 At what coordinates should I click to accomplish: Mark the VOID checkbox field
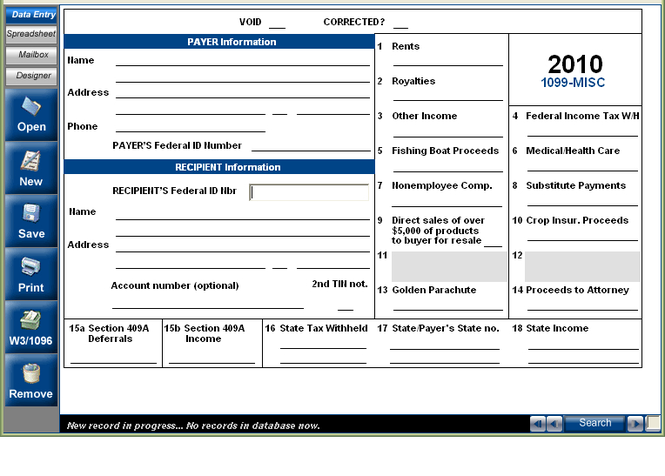tap(277, 23)
